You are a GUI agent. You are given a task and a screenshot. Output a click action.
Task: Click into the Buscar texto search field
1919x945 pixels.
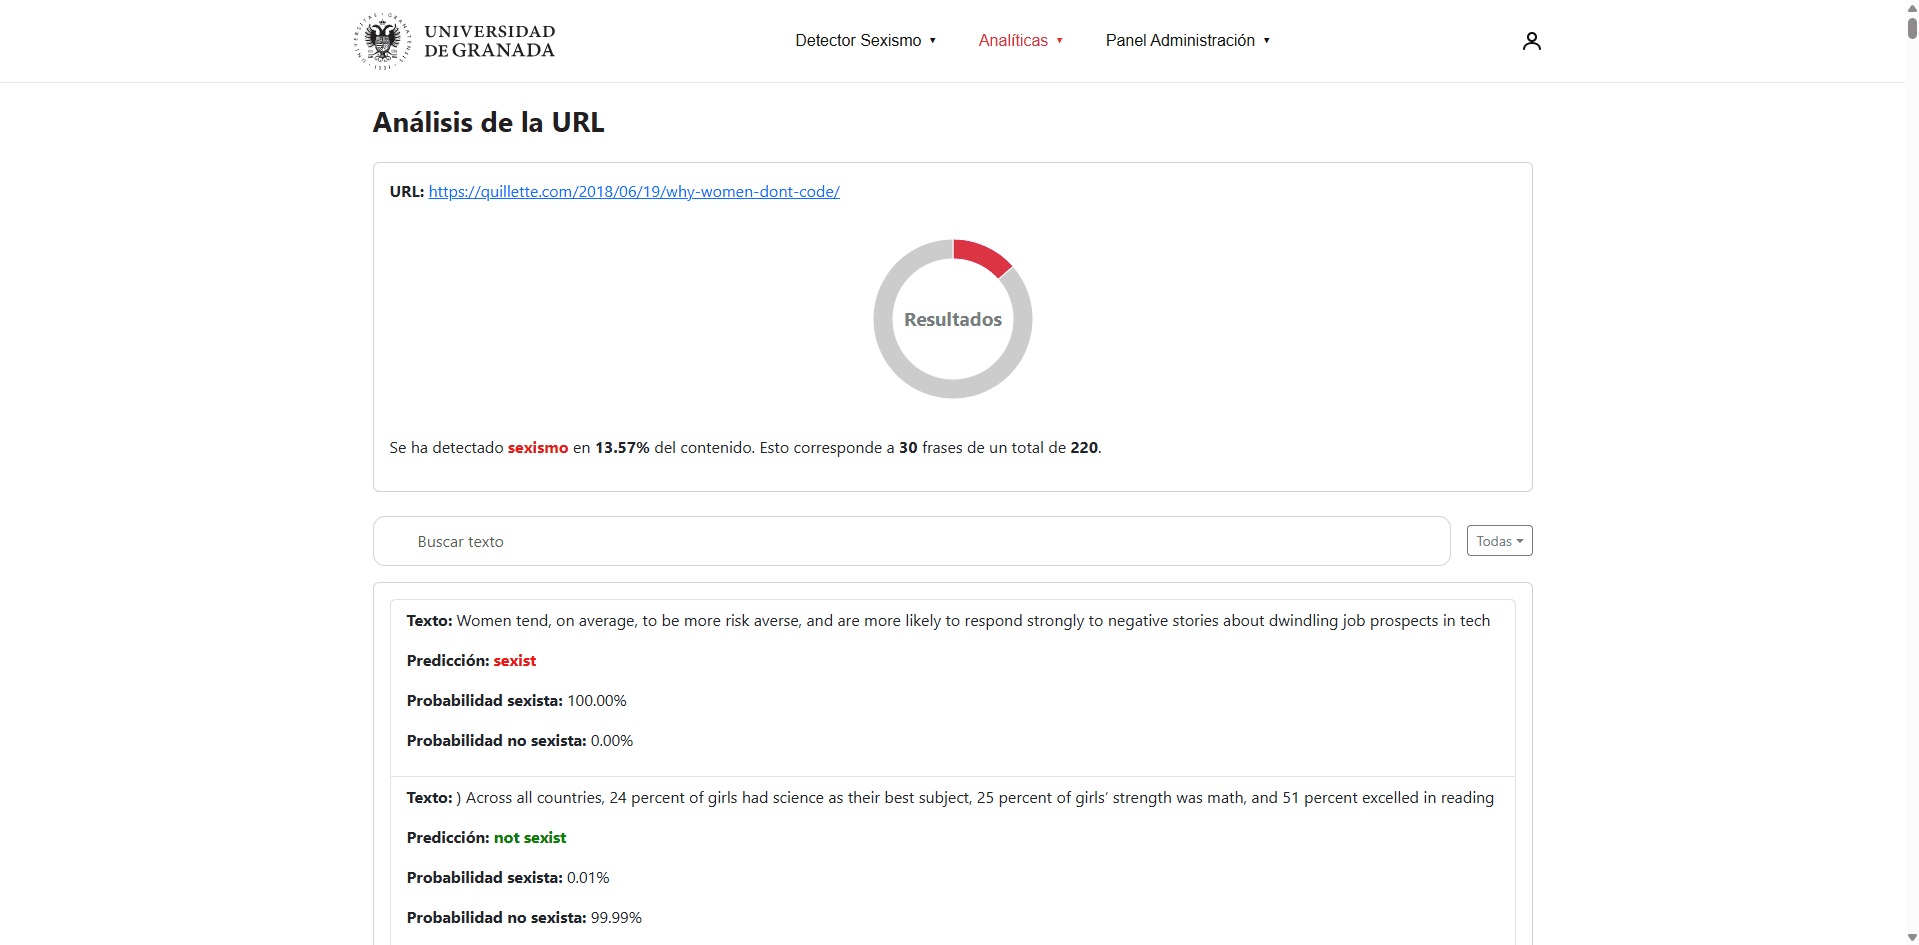coord(911,541)
